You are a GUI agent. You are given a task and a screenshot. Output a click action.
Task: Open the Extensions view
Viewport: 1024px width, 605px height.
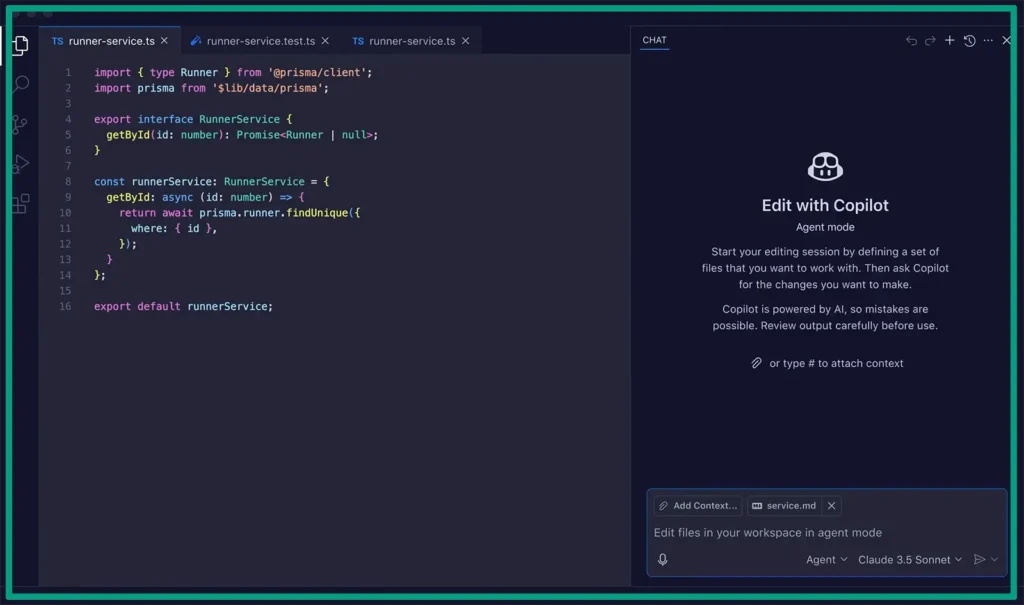coord(20,202)
